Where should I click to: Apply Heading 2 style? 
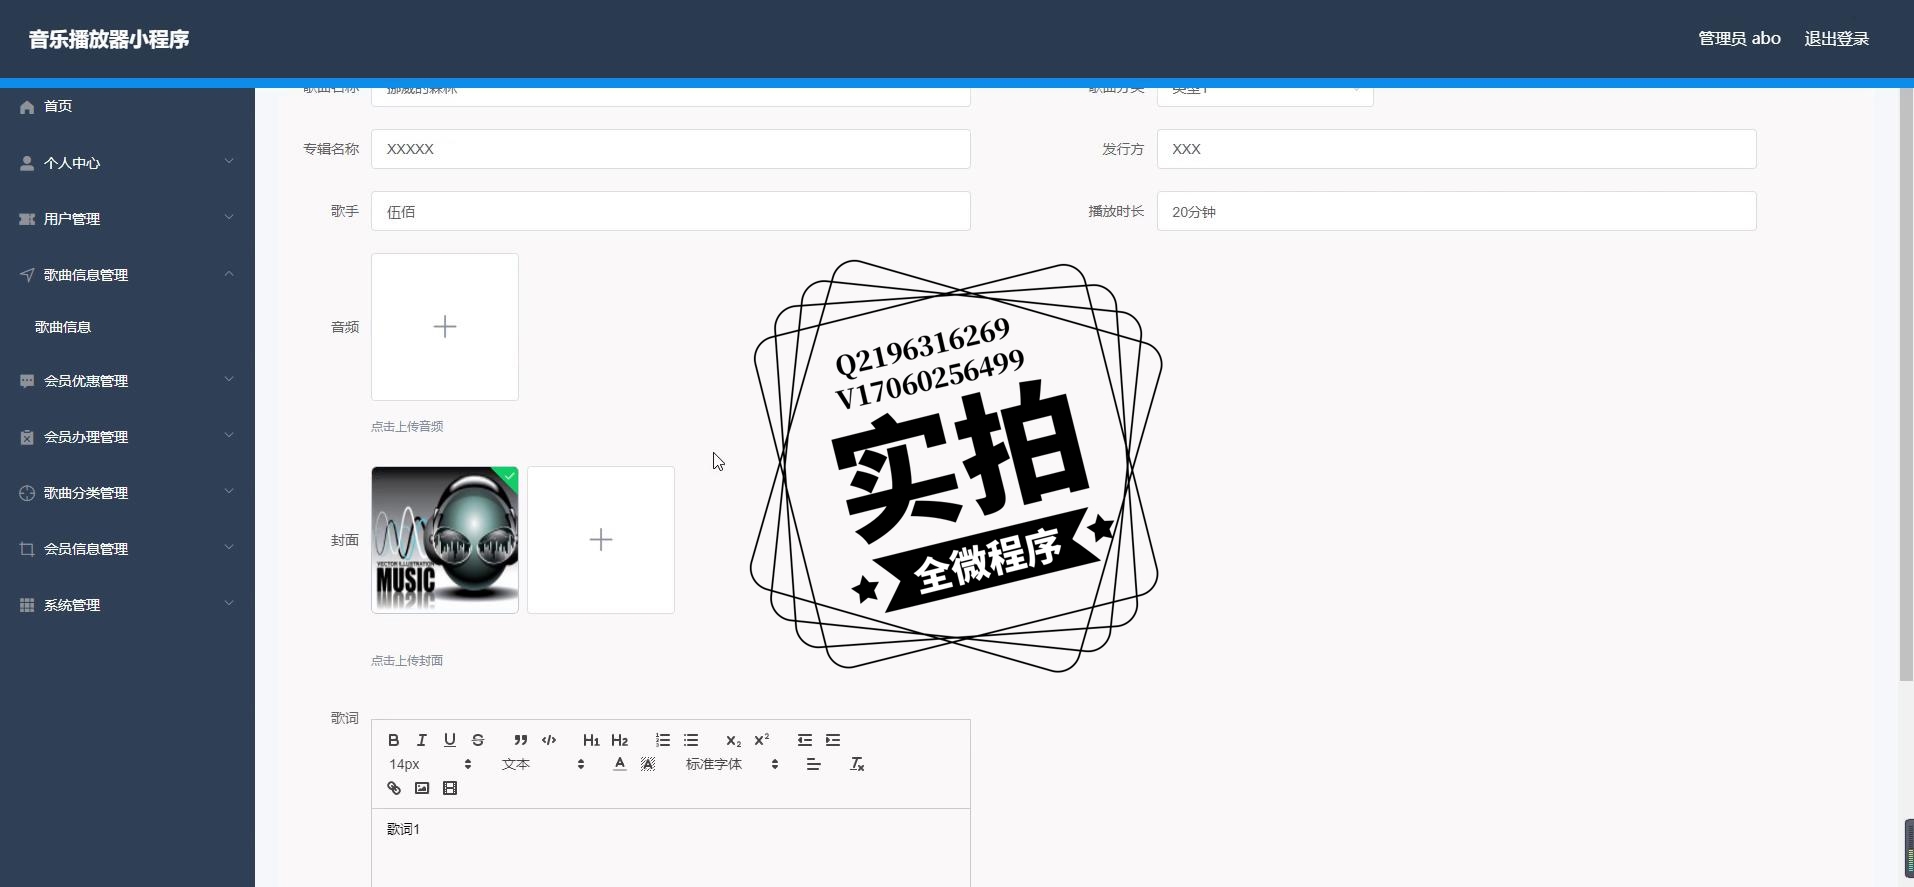[620, 740]
